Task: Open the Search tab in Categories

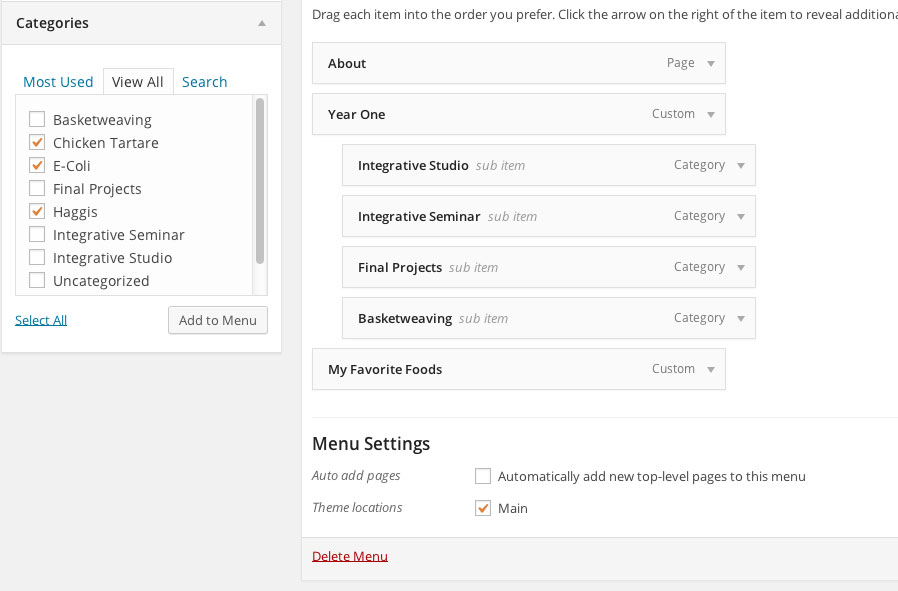Action: pyautogui.click(x=204, y=82)
